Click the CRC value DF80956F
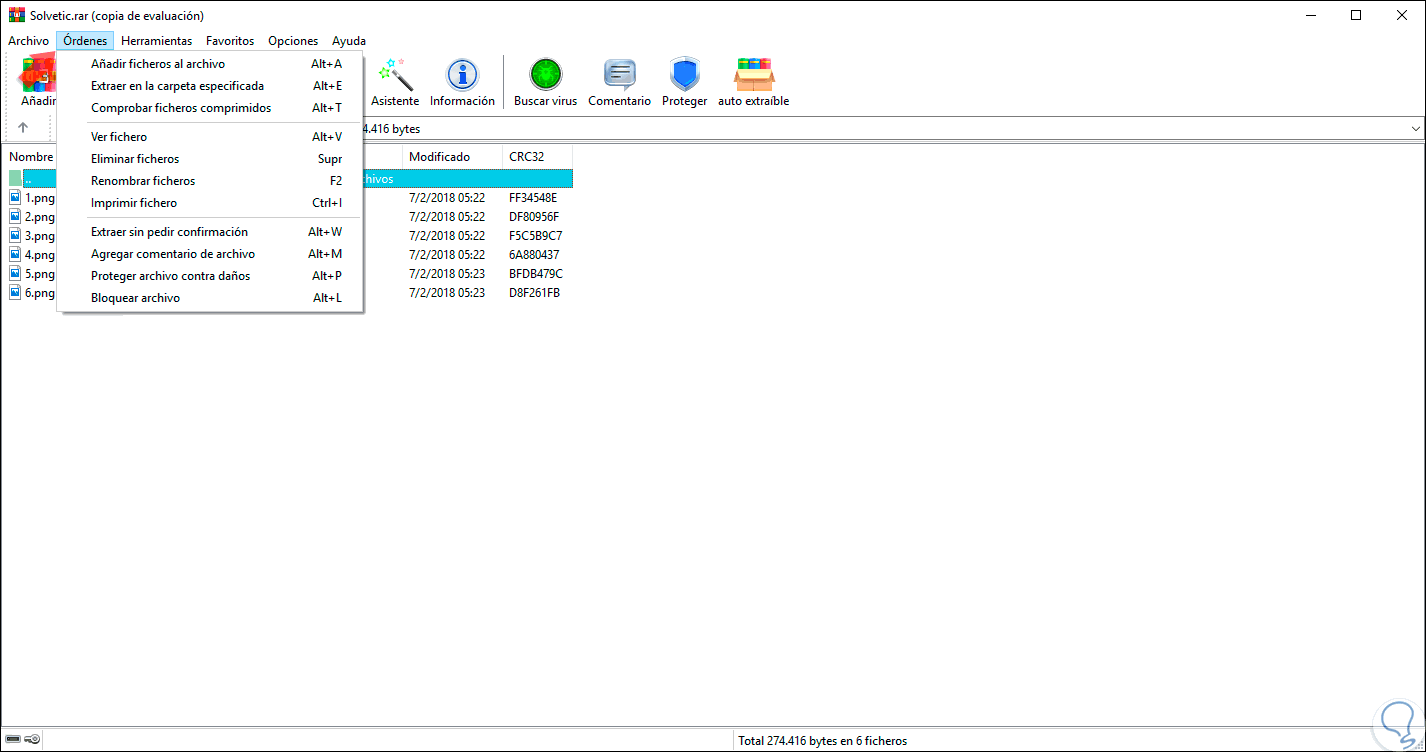This screenshot has width=1426, height=752. [534, 217]
